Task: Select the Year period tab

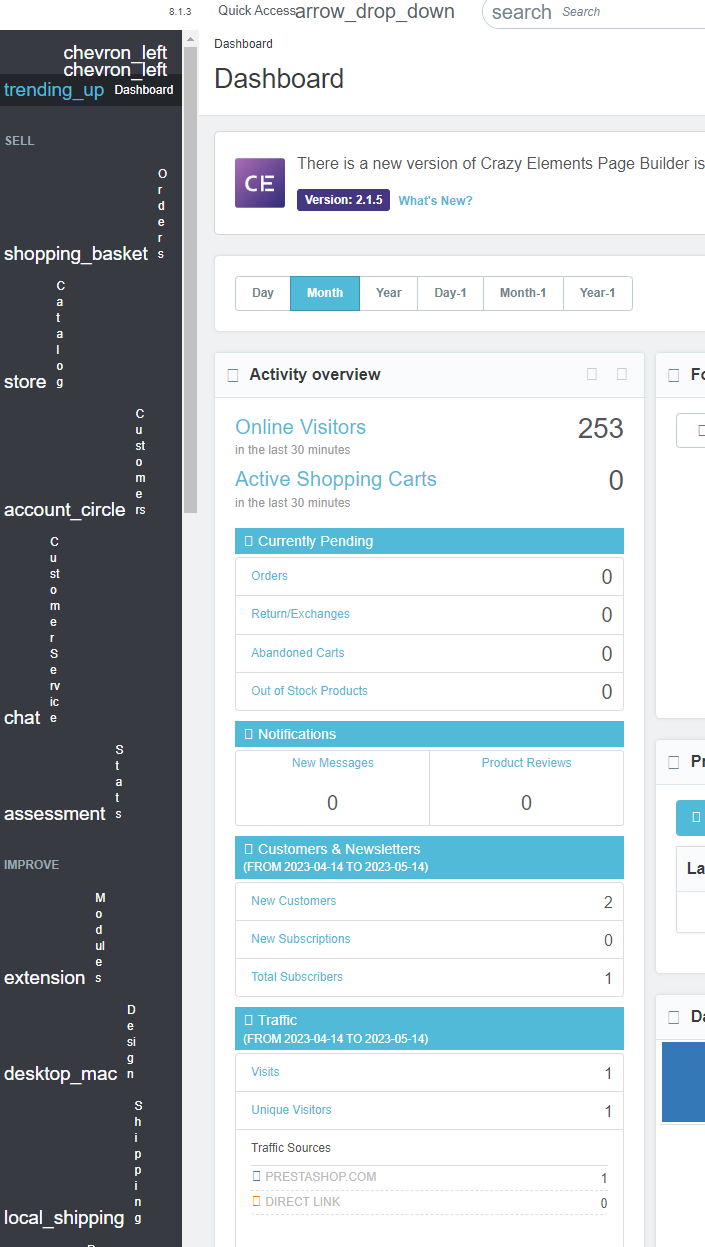Action: click(x=389, y=293)
